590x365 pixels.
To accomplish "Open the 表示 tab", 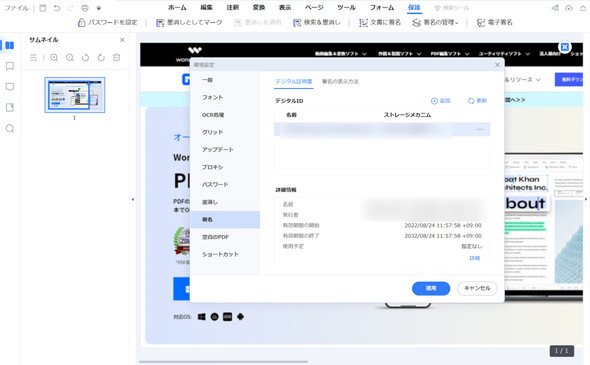I will click(285, 8).
